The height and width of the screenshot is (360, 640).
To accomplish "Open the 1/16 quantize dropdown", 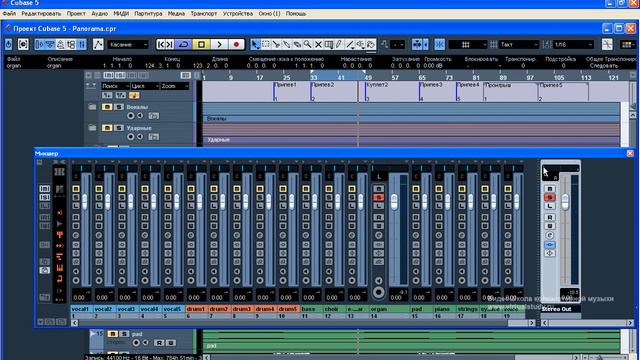I will [573, 44].
